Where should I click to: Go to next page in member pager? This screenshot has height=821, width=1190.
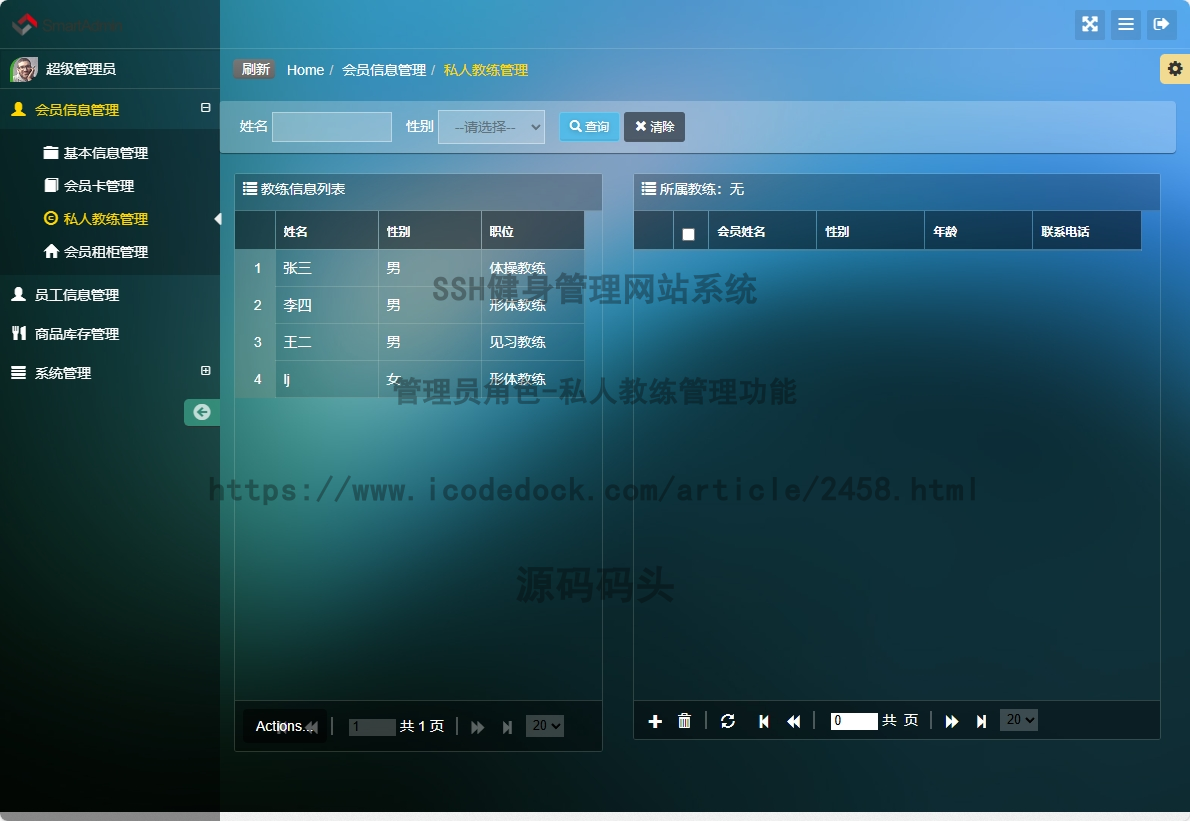point(952,721)
